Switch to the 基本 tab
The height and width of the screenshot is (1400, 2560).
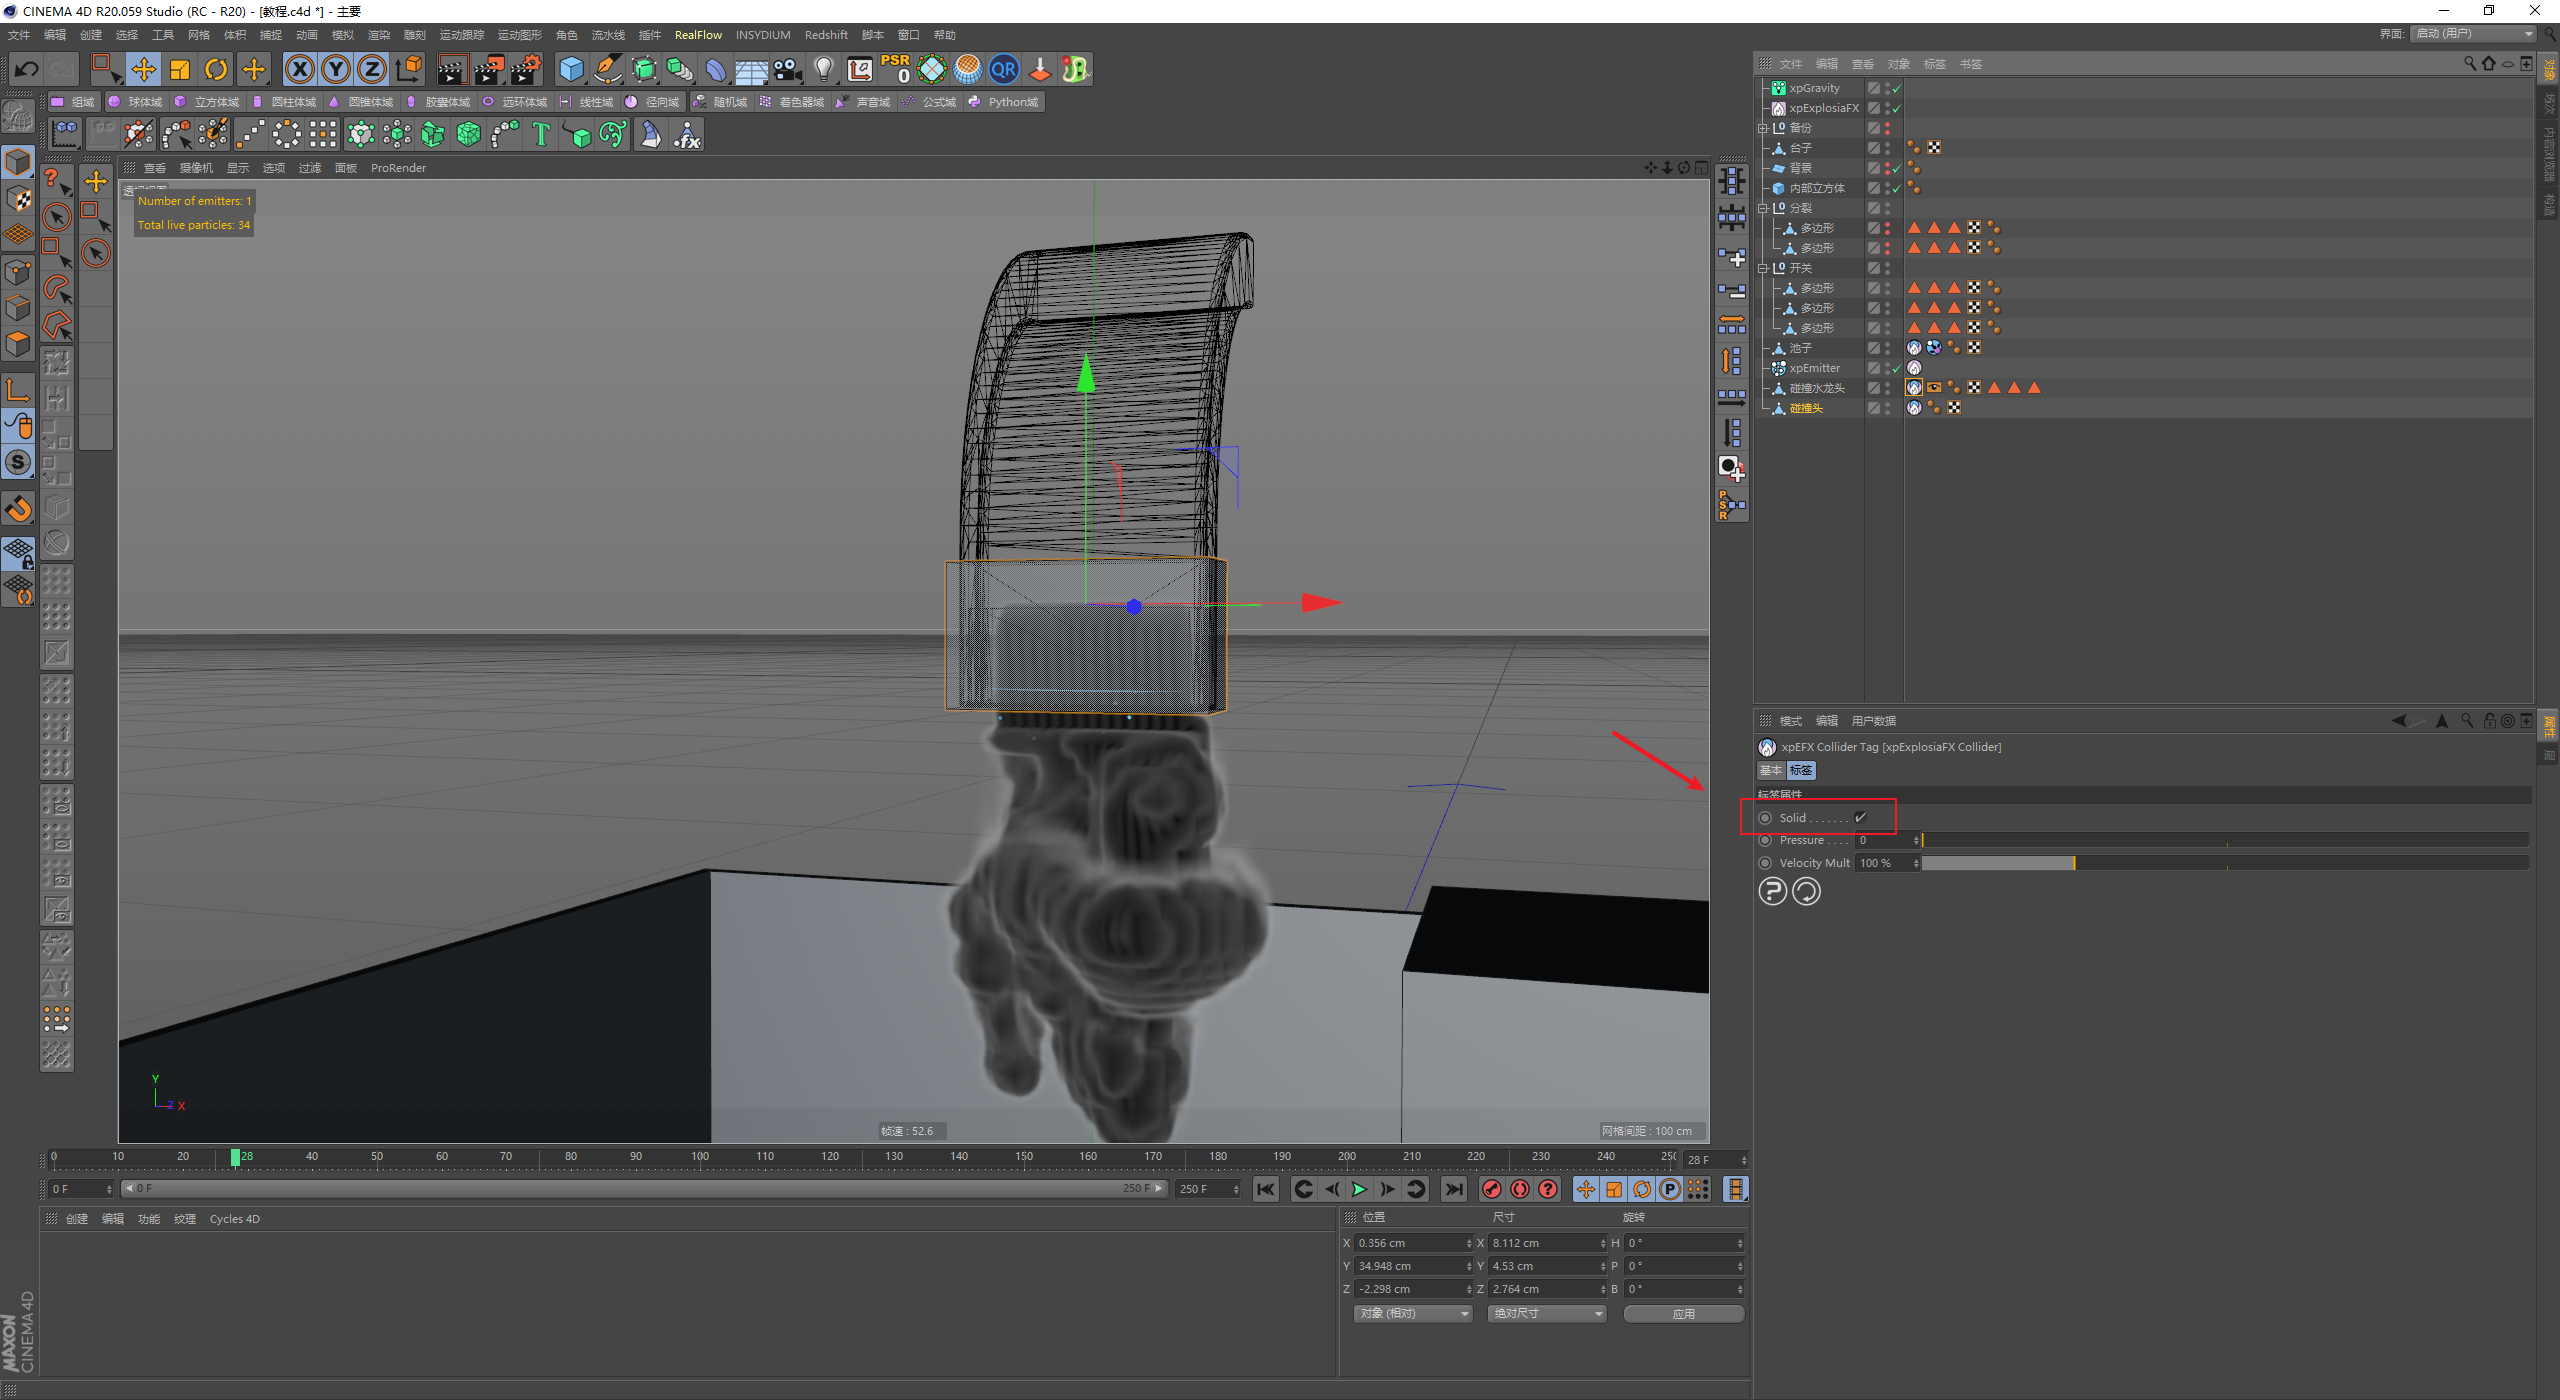click(1771, 770)
